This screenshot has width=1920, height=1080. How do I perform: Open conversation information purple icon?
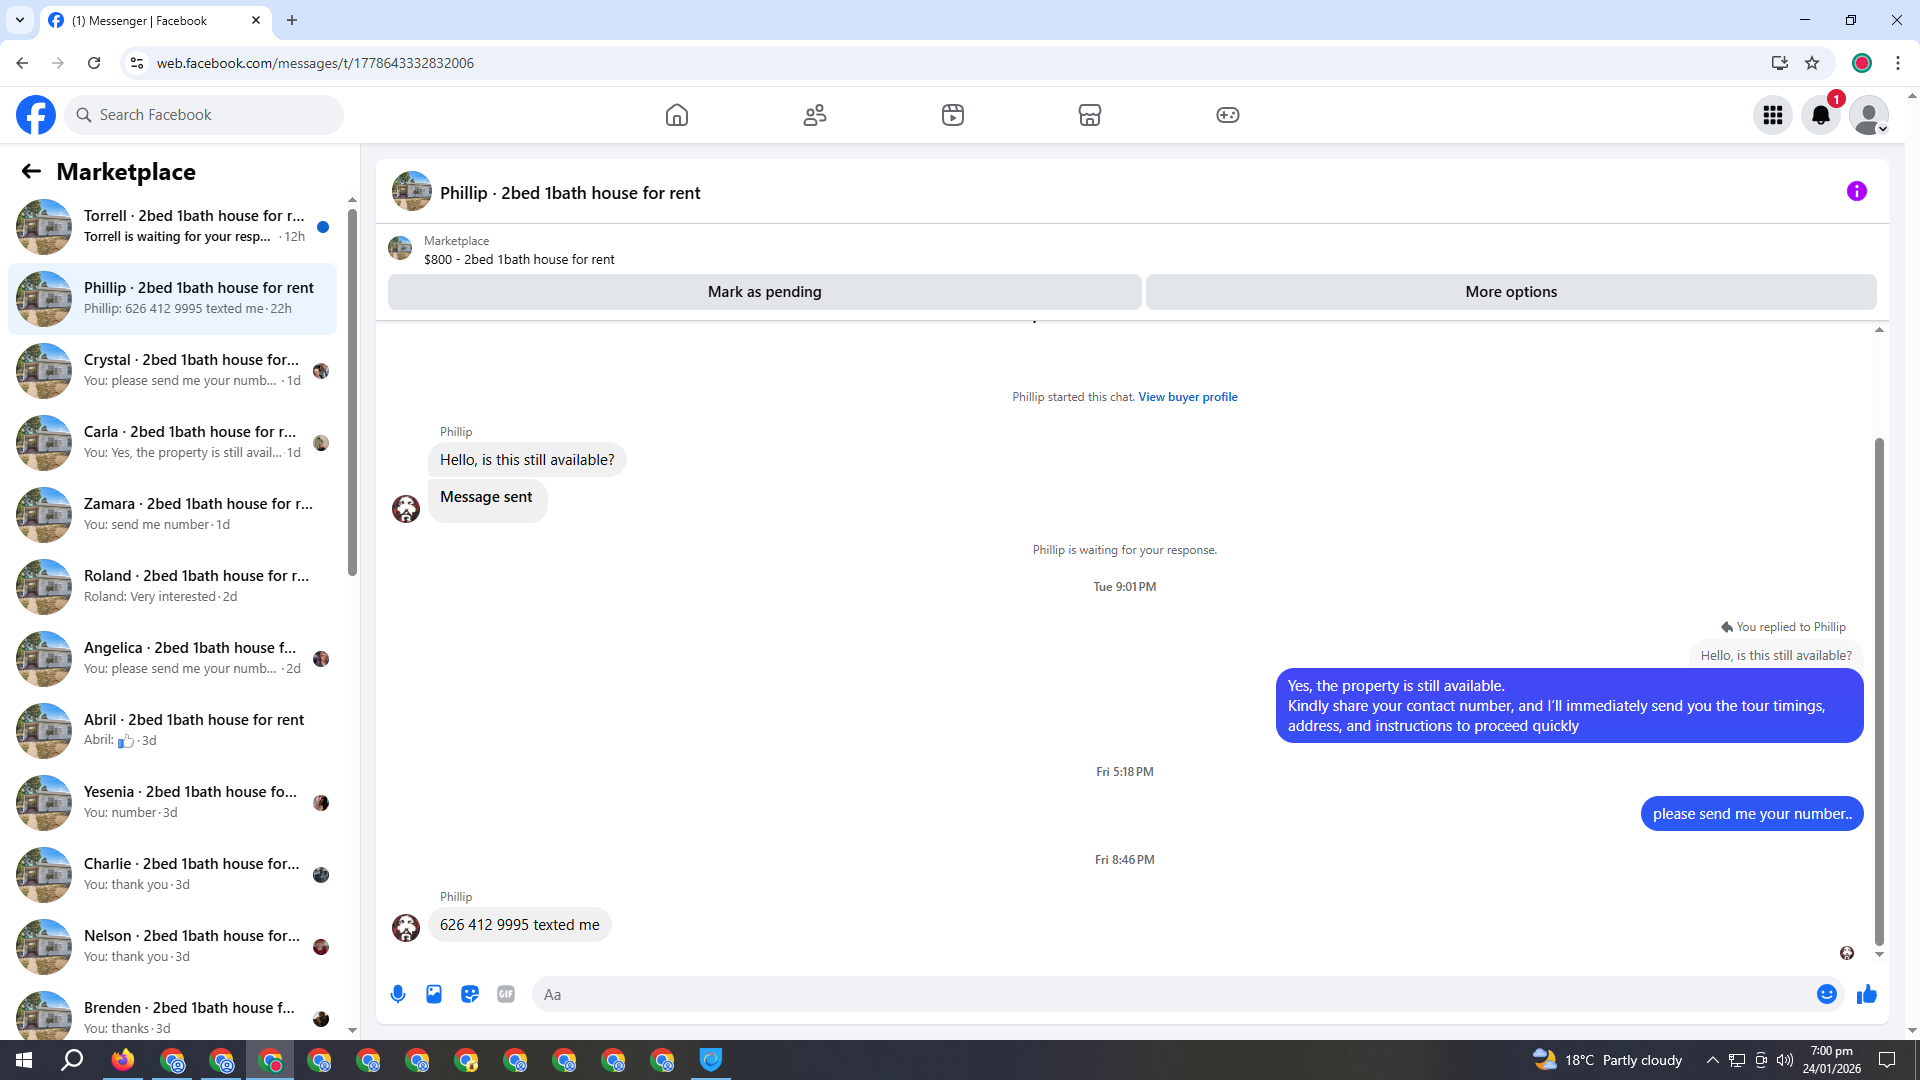point(1856,191)
